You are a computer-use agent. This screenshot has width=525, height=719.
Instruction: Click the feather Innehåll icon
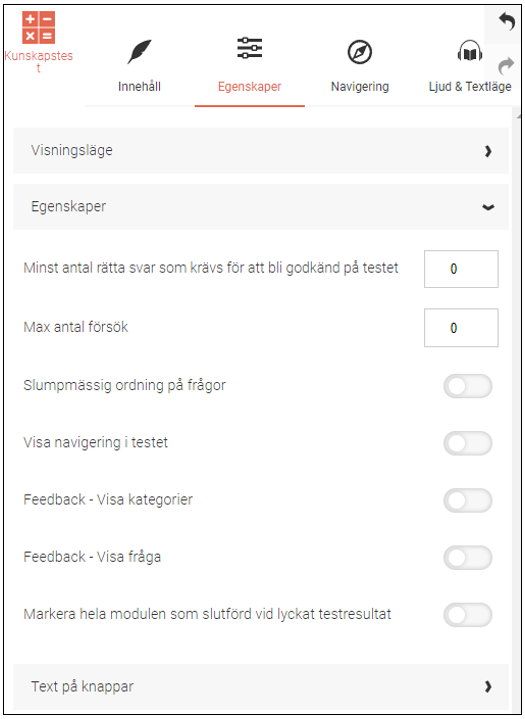[x=139, y=52]
